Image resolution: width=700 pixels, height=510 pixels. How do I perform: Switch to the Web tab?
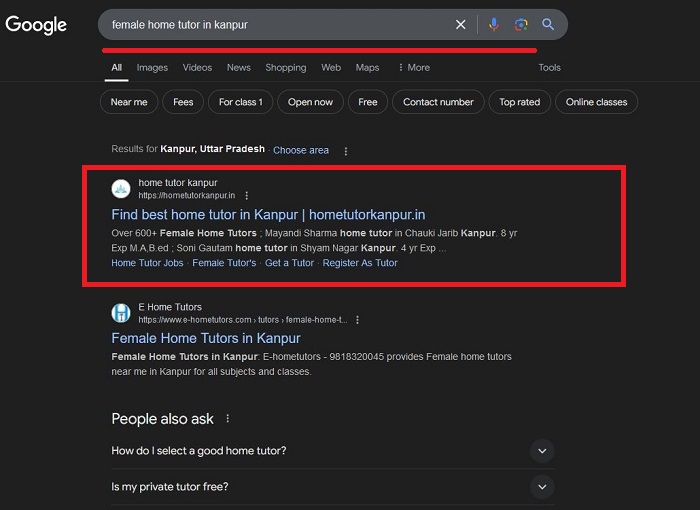(x=331, y=67)
